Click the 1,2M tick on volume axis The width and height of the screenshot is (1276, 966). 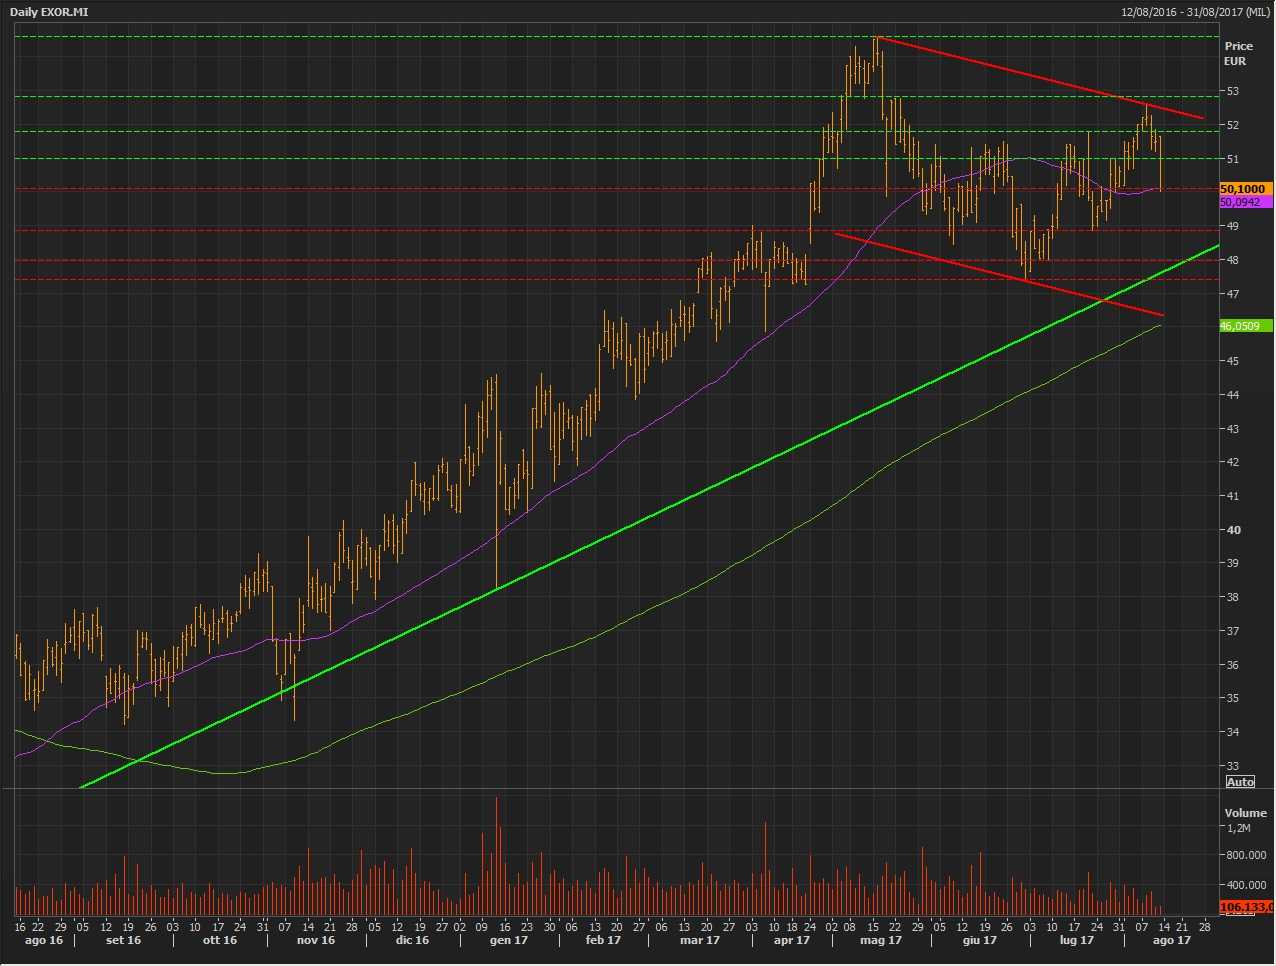(1238, 829)
